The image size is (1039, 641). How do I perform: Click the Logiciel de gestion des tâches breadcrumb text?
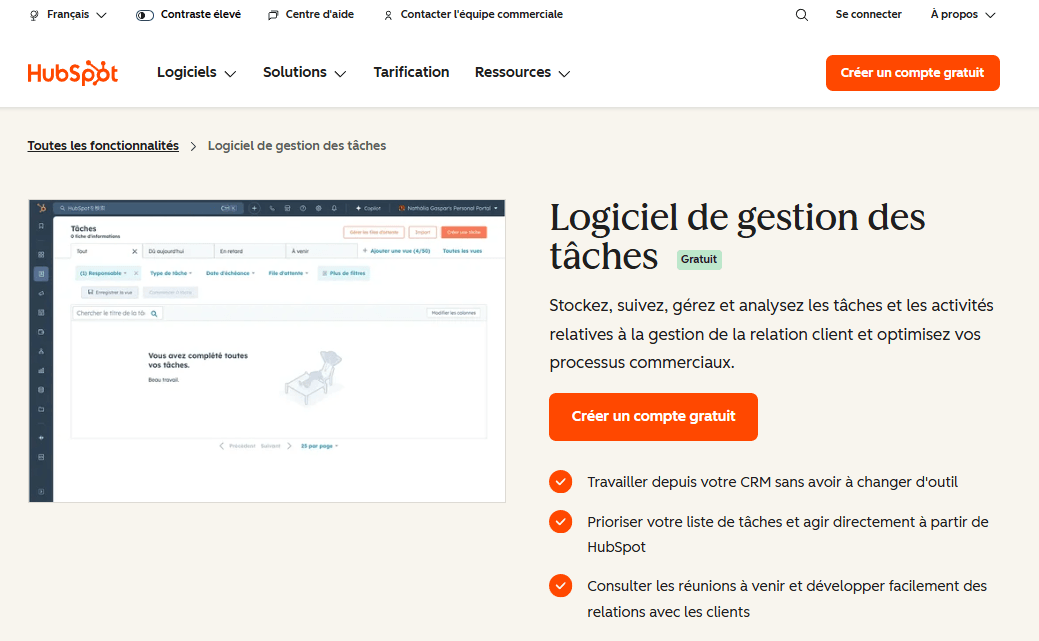[297, 146]
